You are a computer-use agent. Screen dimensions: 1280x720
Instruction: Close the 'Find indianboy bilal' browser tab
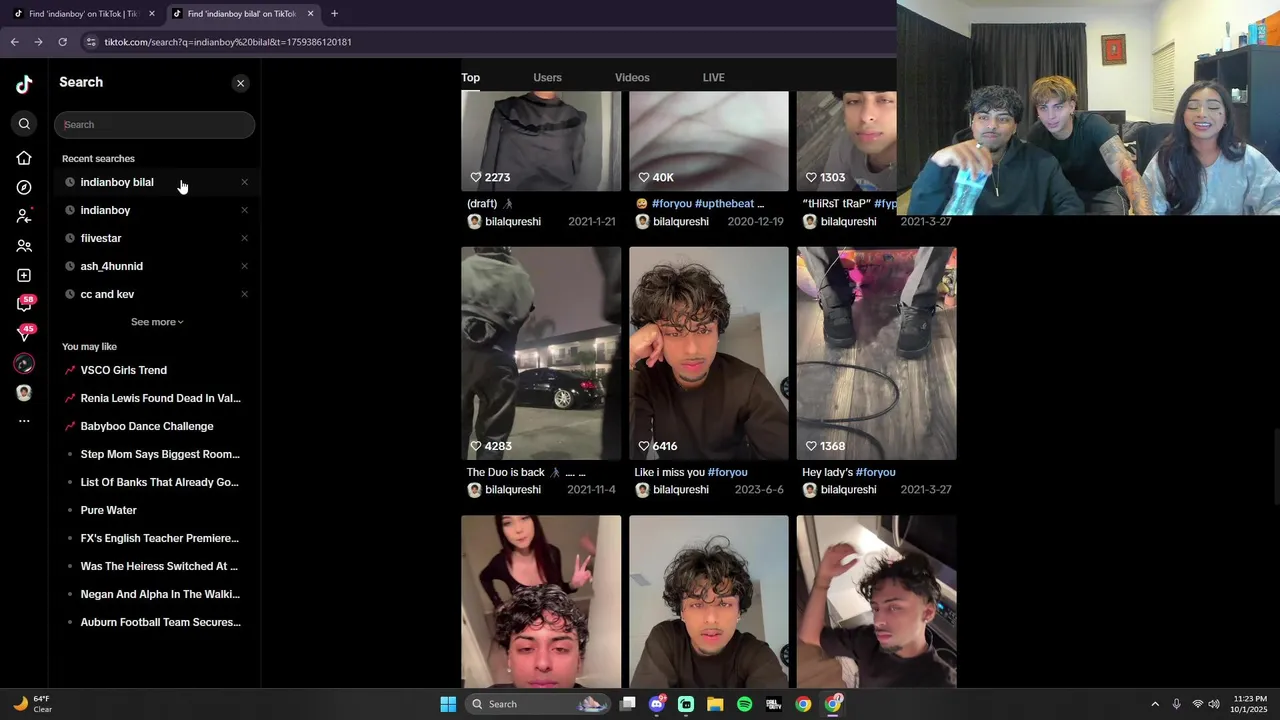point(310,14)
